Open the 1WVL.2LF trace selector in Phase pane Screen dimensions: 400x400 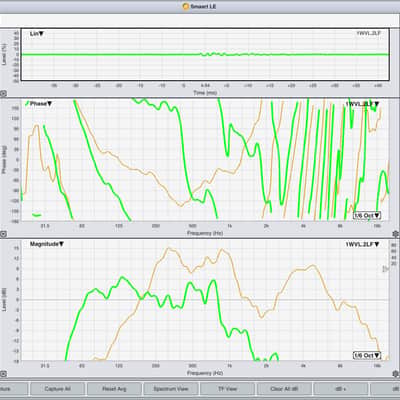[x=362, y=104]
